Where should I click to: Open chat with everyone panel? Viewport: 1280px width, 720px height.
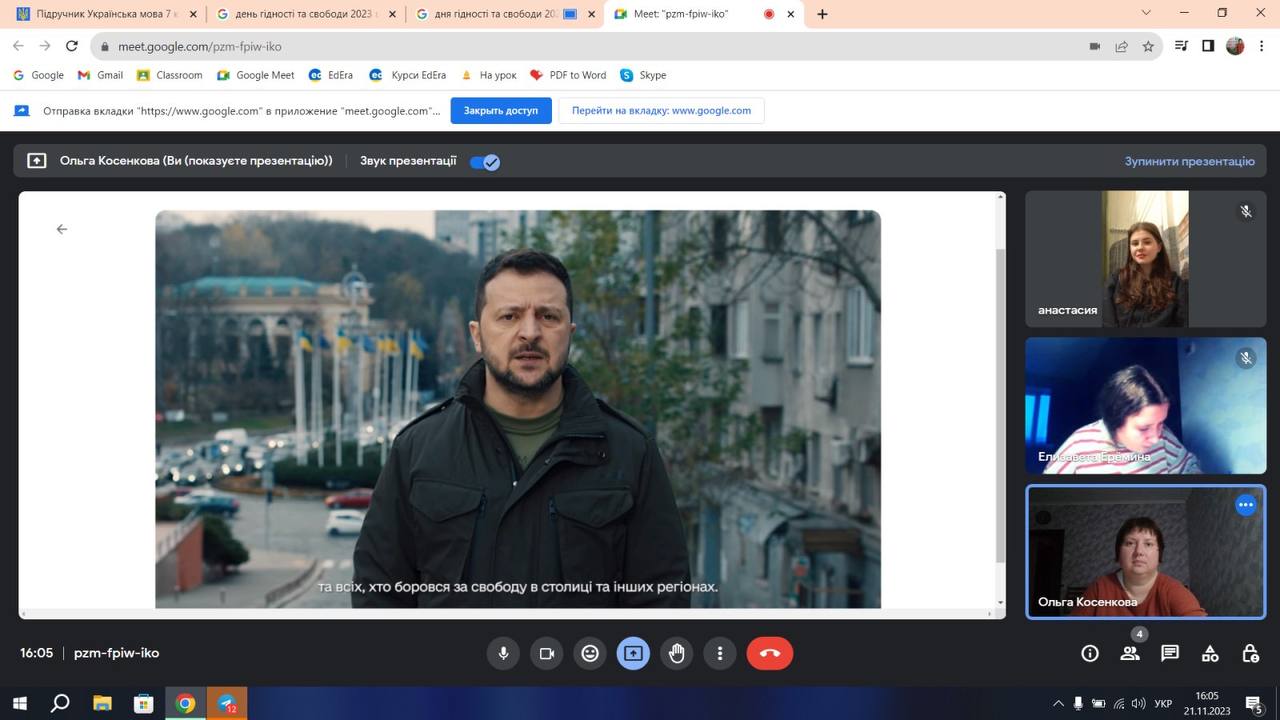coord(1169,653)
